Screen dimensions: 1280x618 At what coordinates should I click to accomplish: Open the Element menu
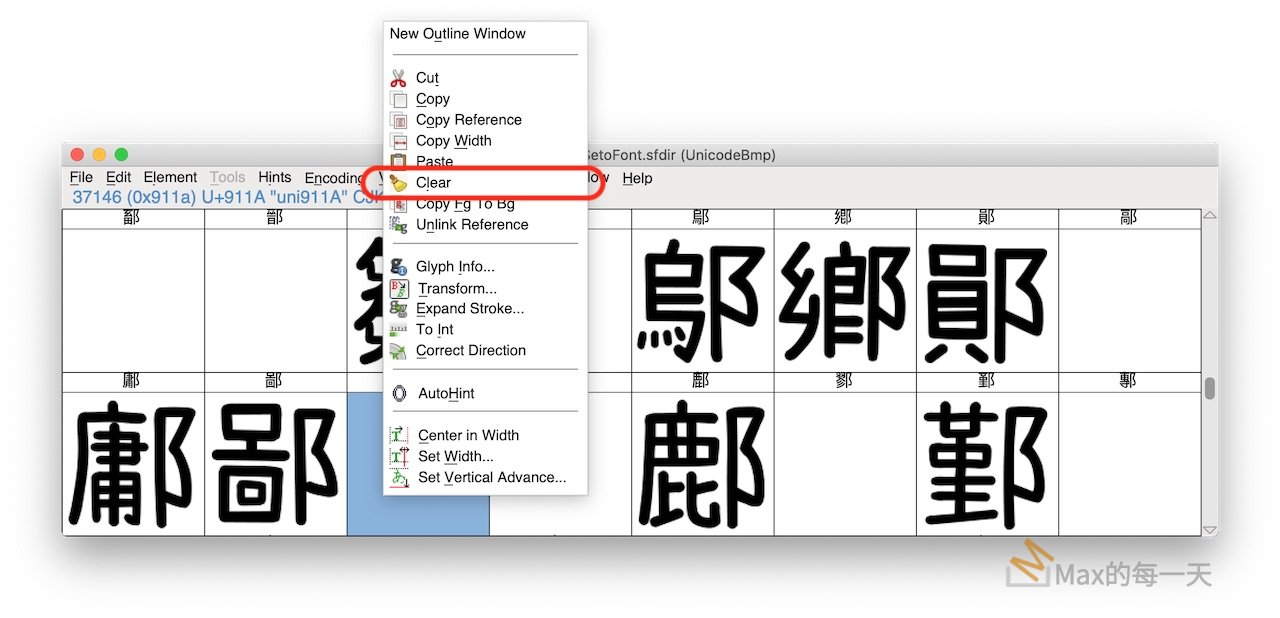coord(170,178)
